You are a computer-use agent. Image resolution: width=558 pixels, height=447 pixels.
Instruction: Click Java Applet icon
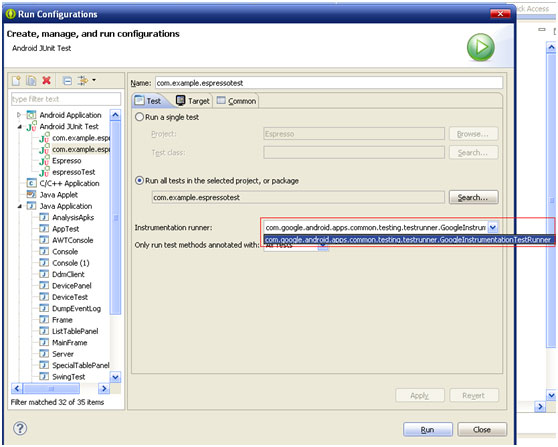[x=31, y=195]
